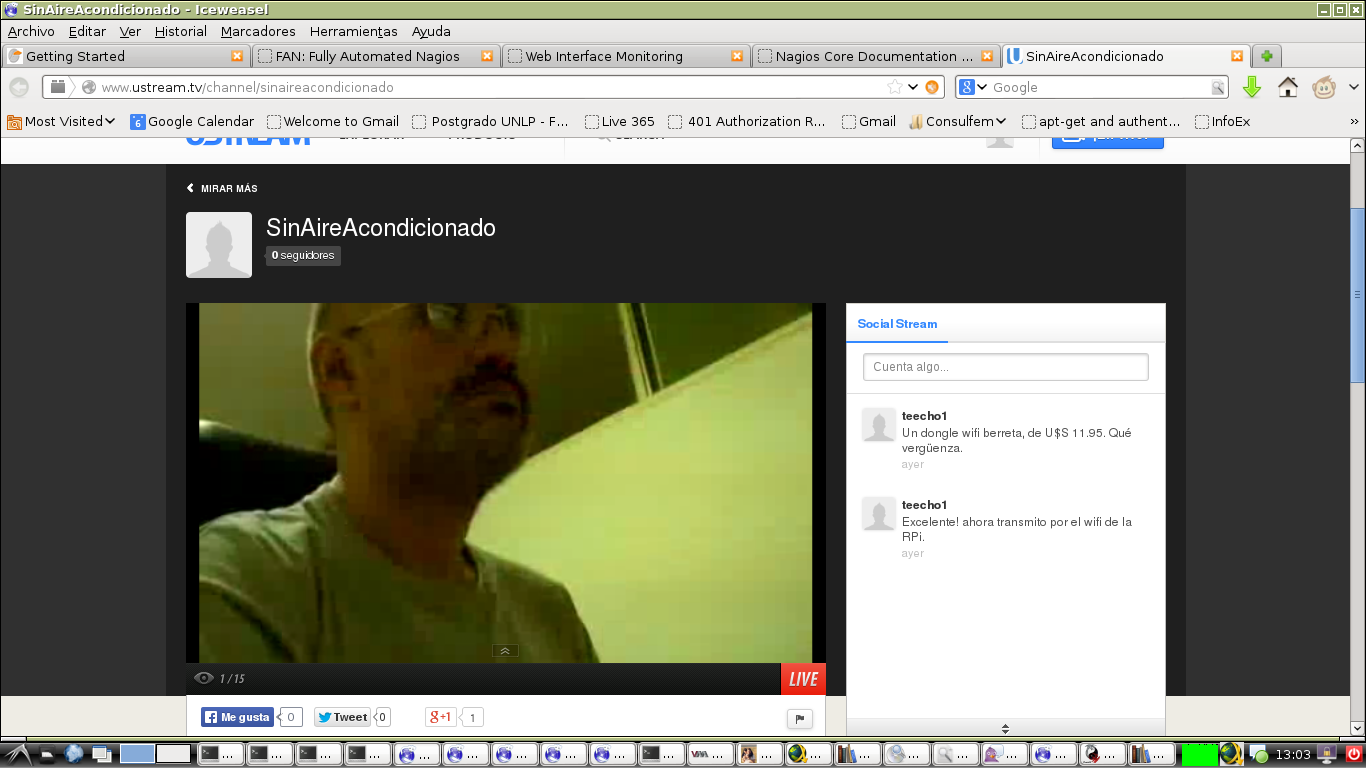Open the Archivo menu

tap(31, 31)
